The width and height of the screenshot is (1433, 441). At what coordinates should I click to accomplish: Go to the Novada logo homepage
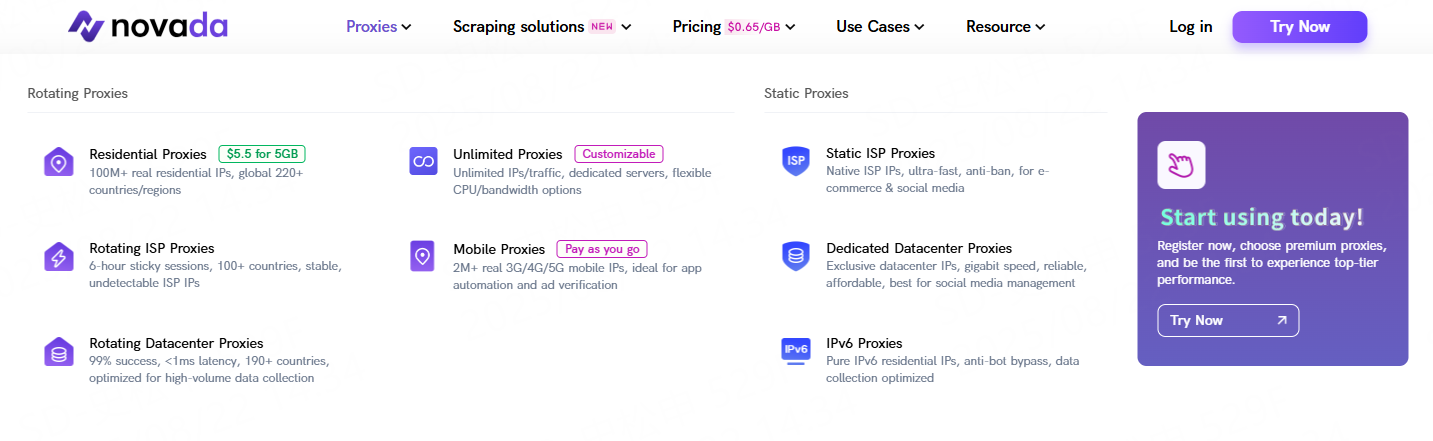pyautogui.click(x=148, y=27)
